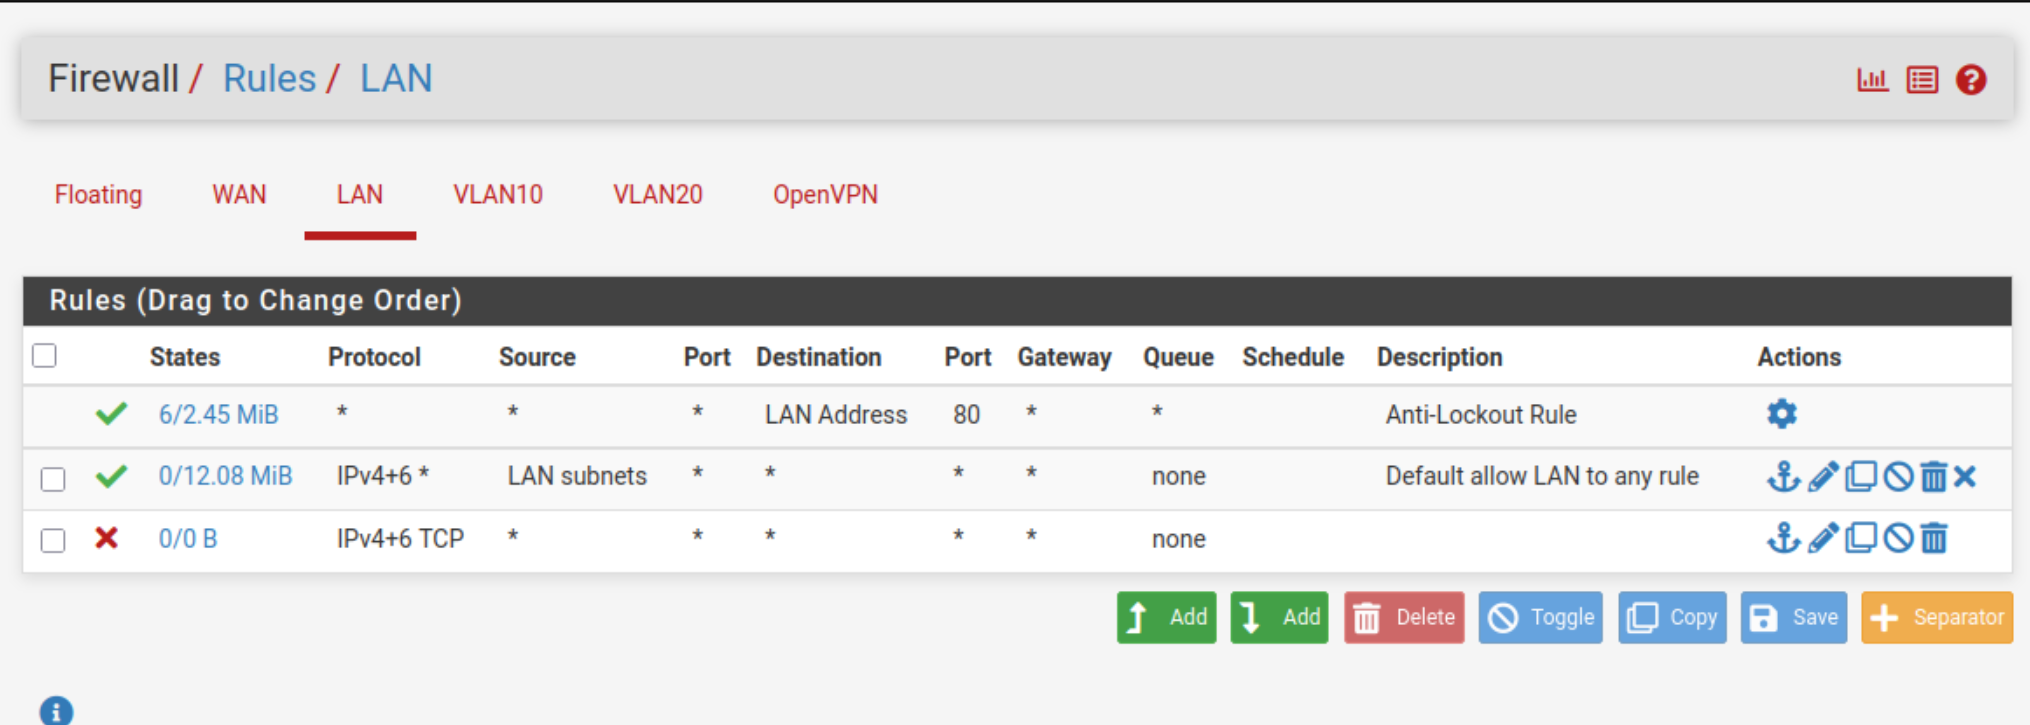Screen dimensions: 2030x725
Task: Delete the IPv4+6 TCP rule trash icon
Action: click(1934, 538)
